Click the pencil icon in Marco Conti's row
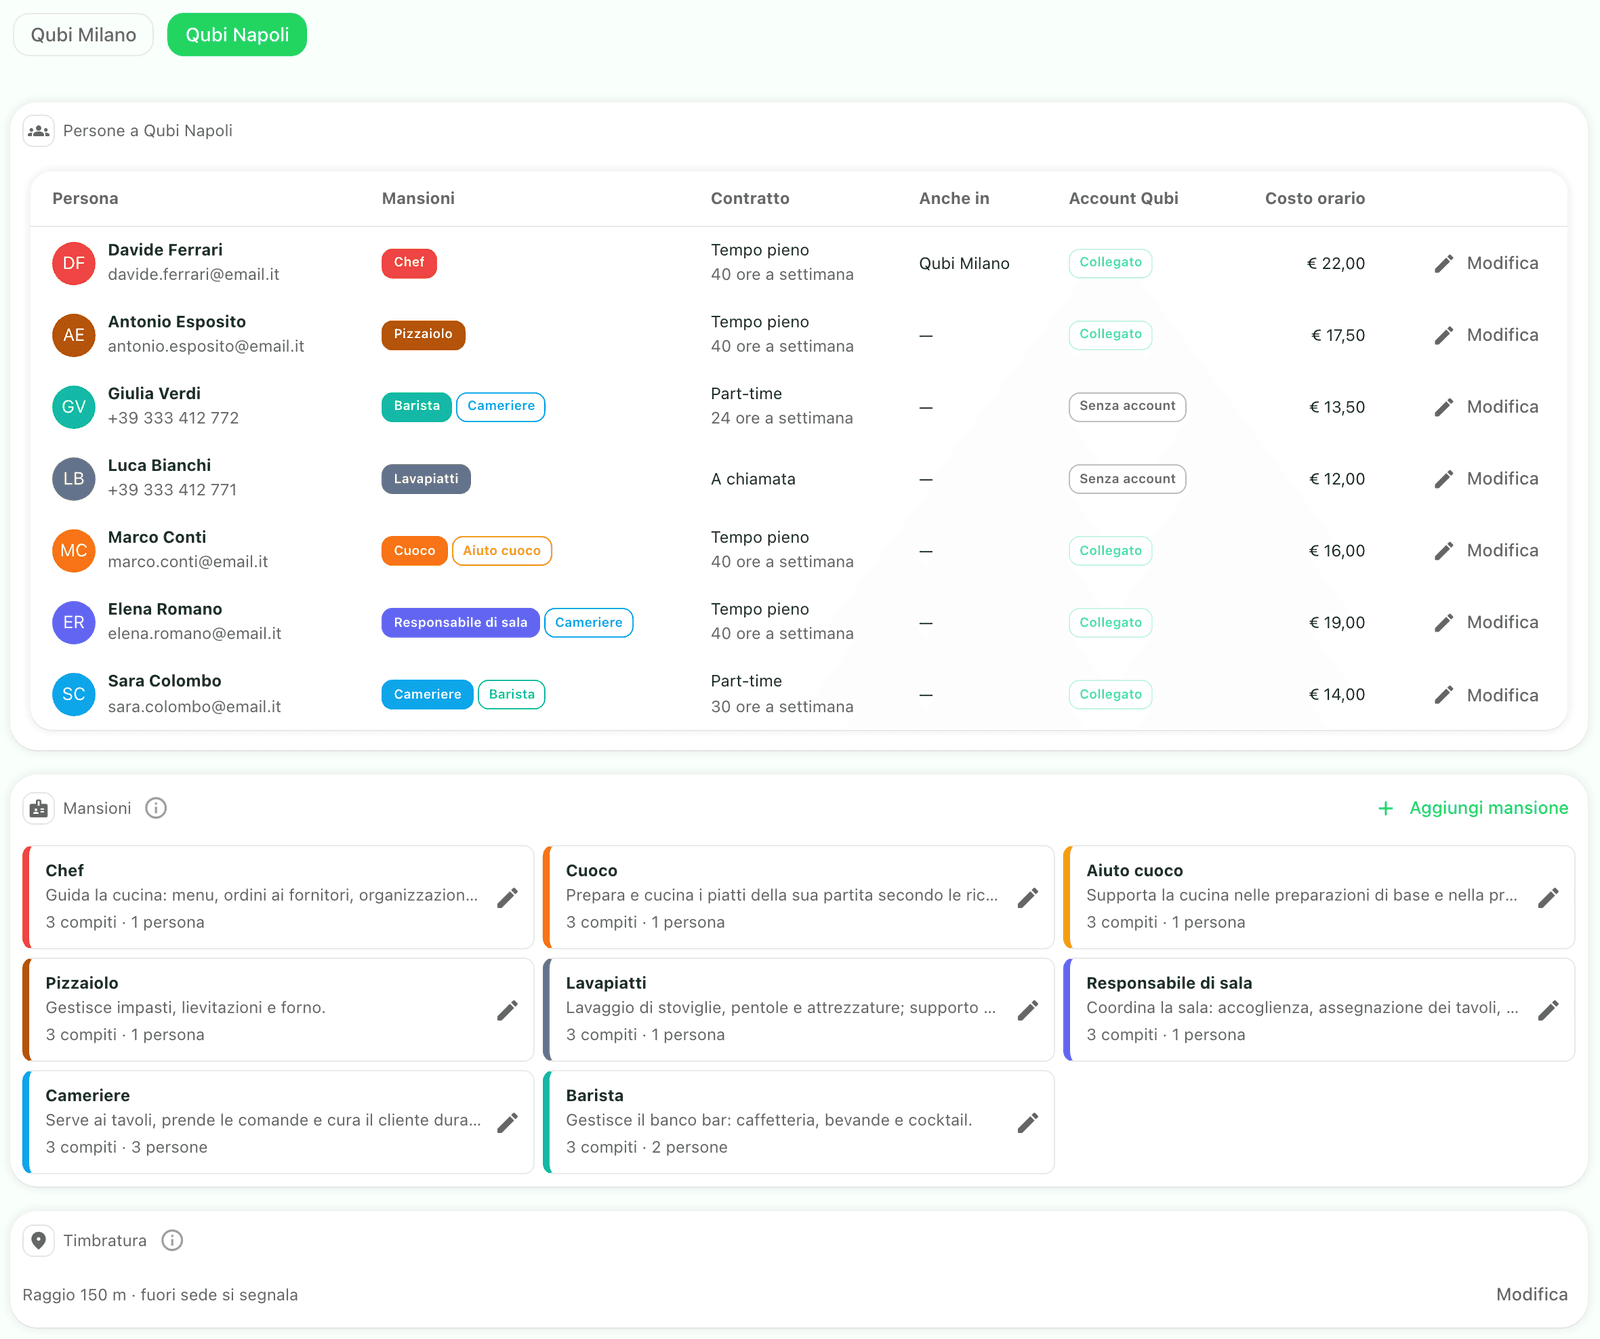Image resolution: width=1600 pixels, height=1339 pixels. coord(1443,551)
